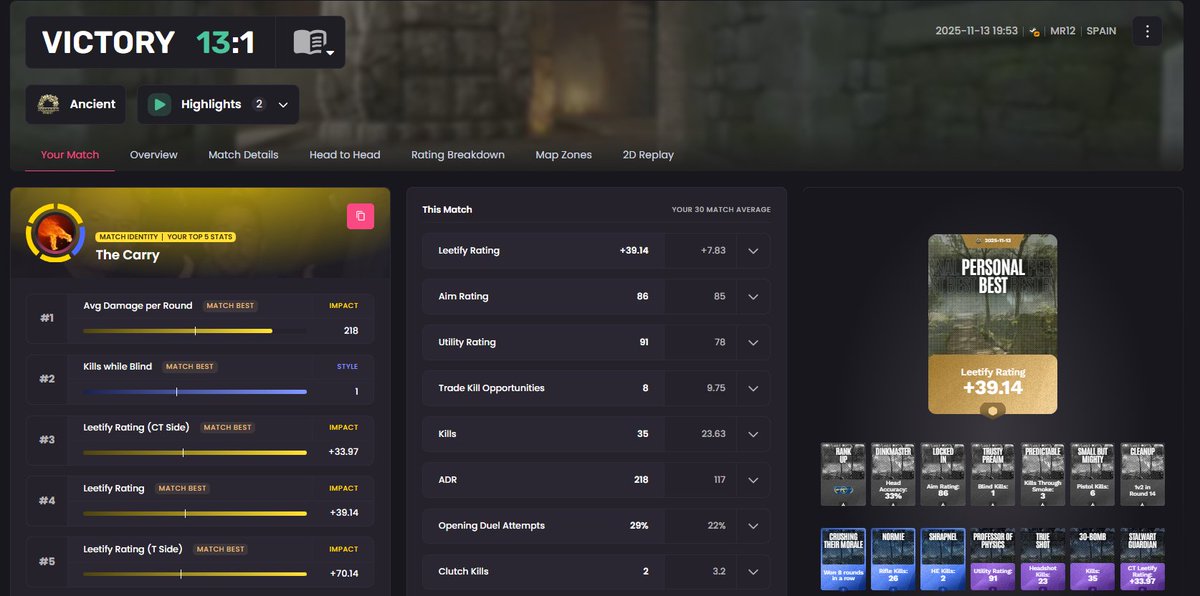Open the three-dot more options menu

point(1147,31)
